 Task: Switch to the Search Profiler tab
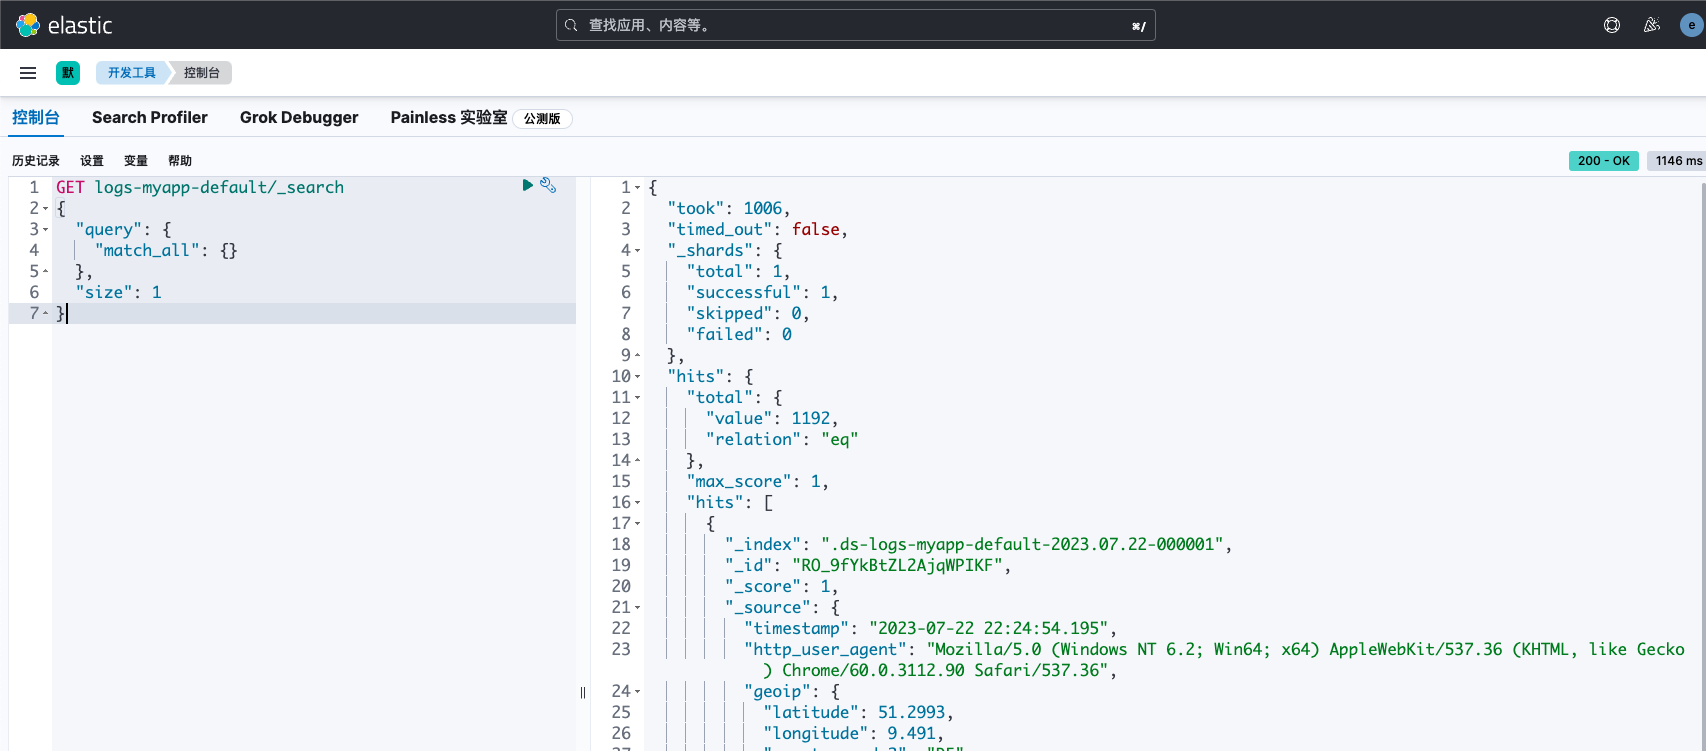click(150, 117)
